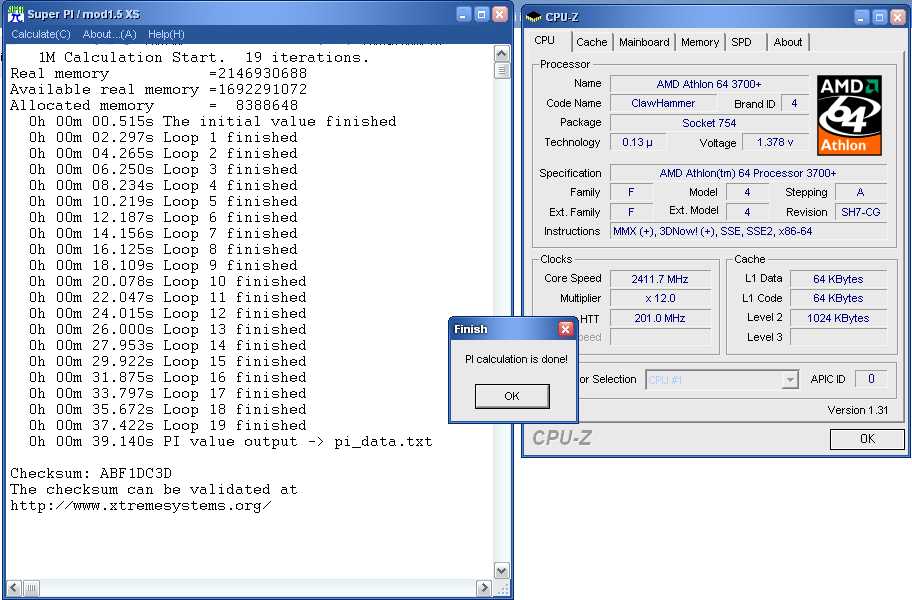912x600 pixels.
Task: Click the L1 Code value 64 KBytes
Action: (x=838, y=298)
